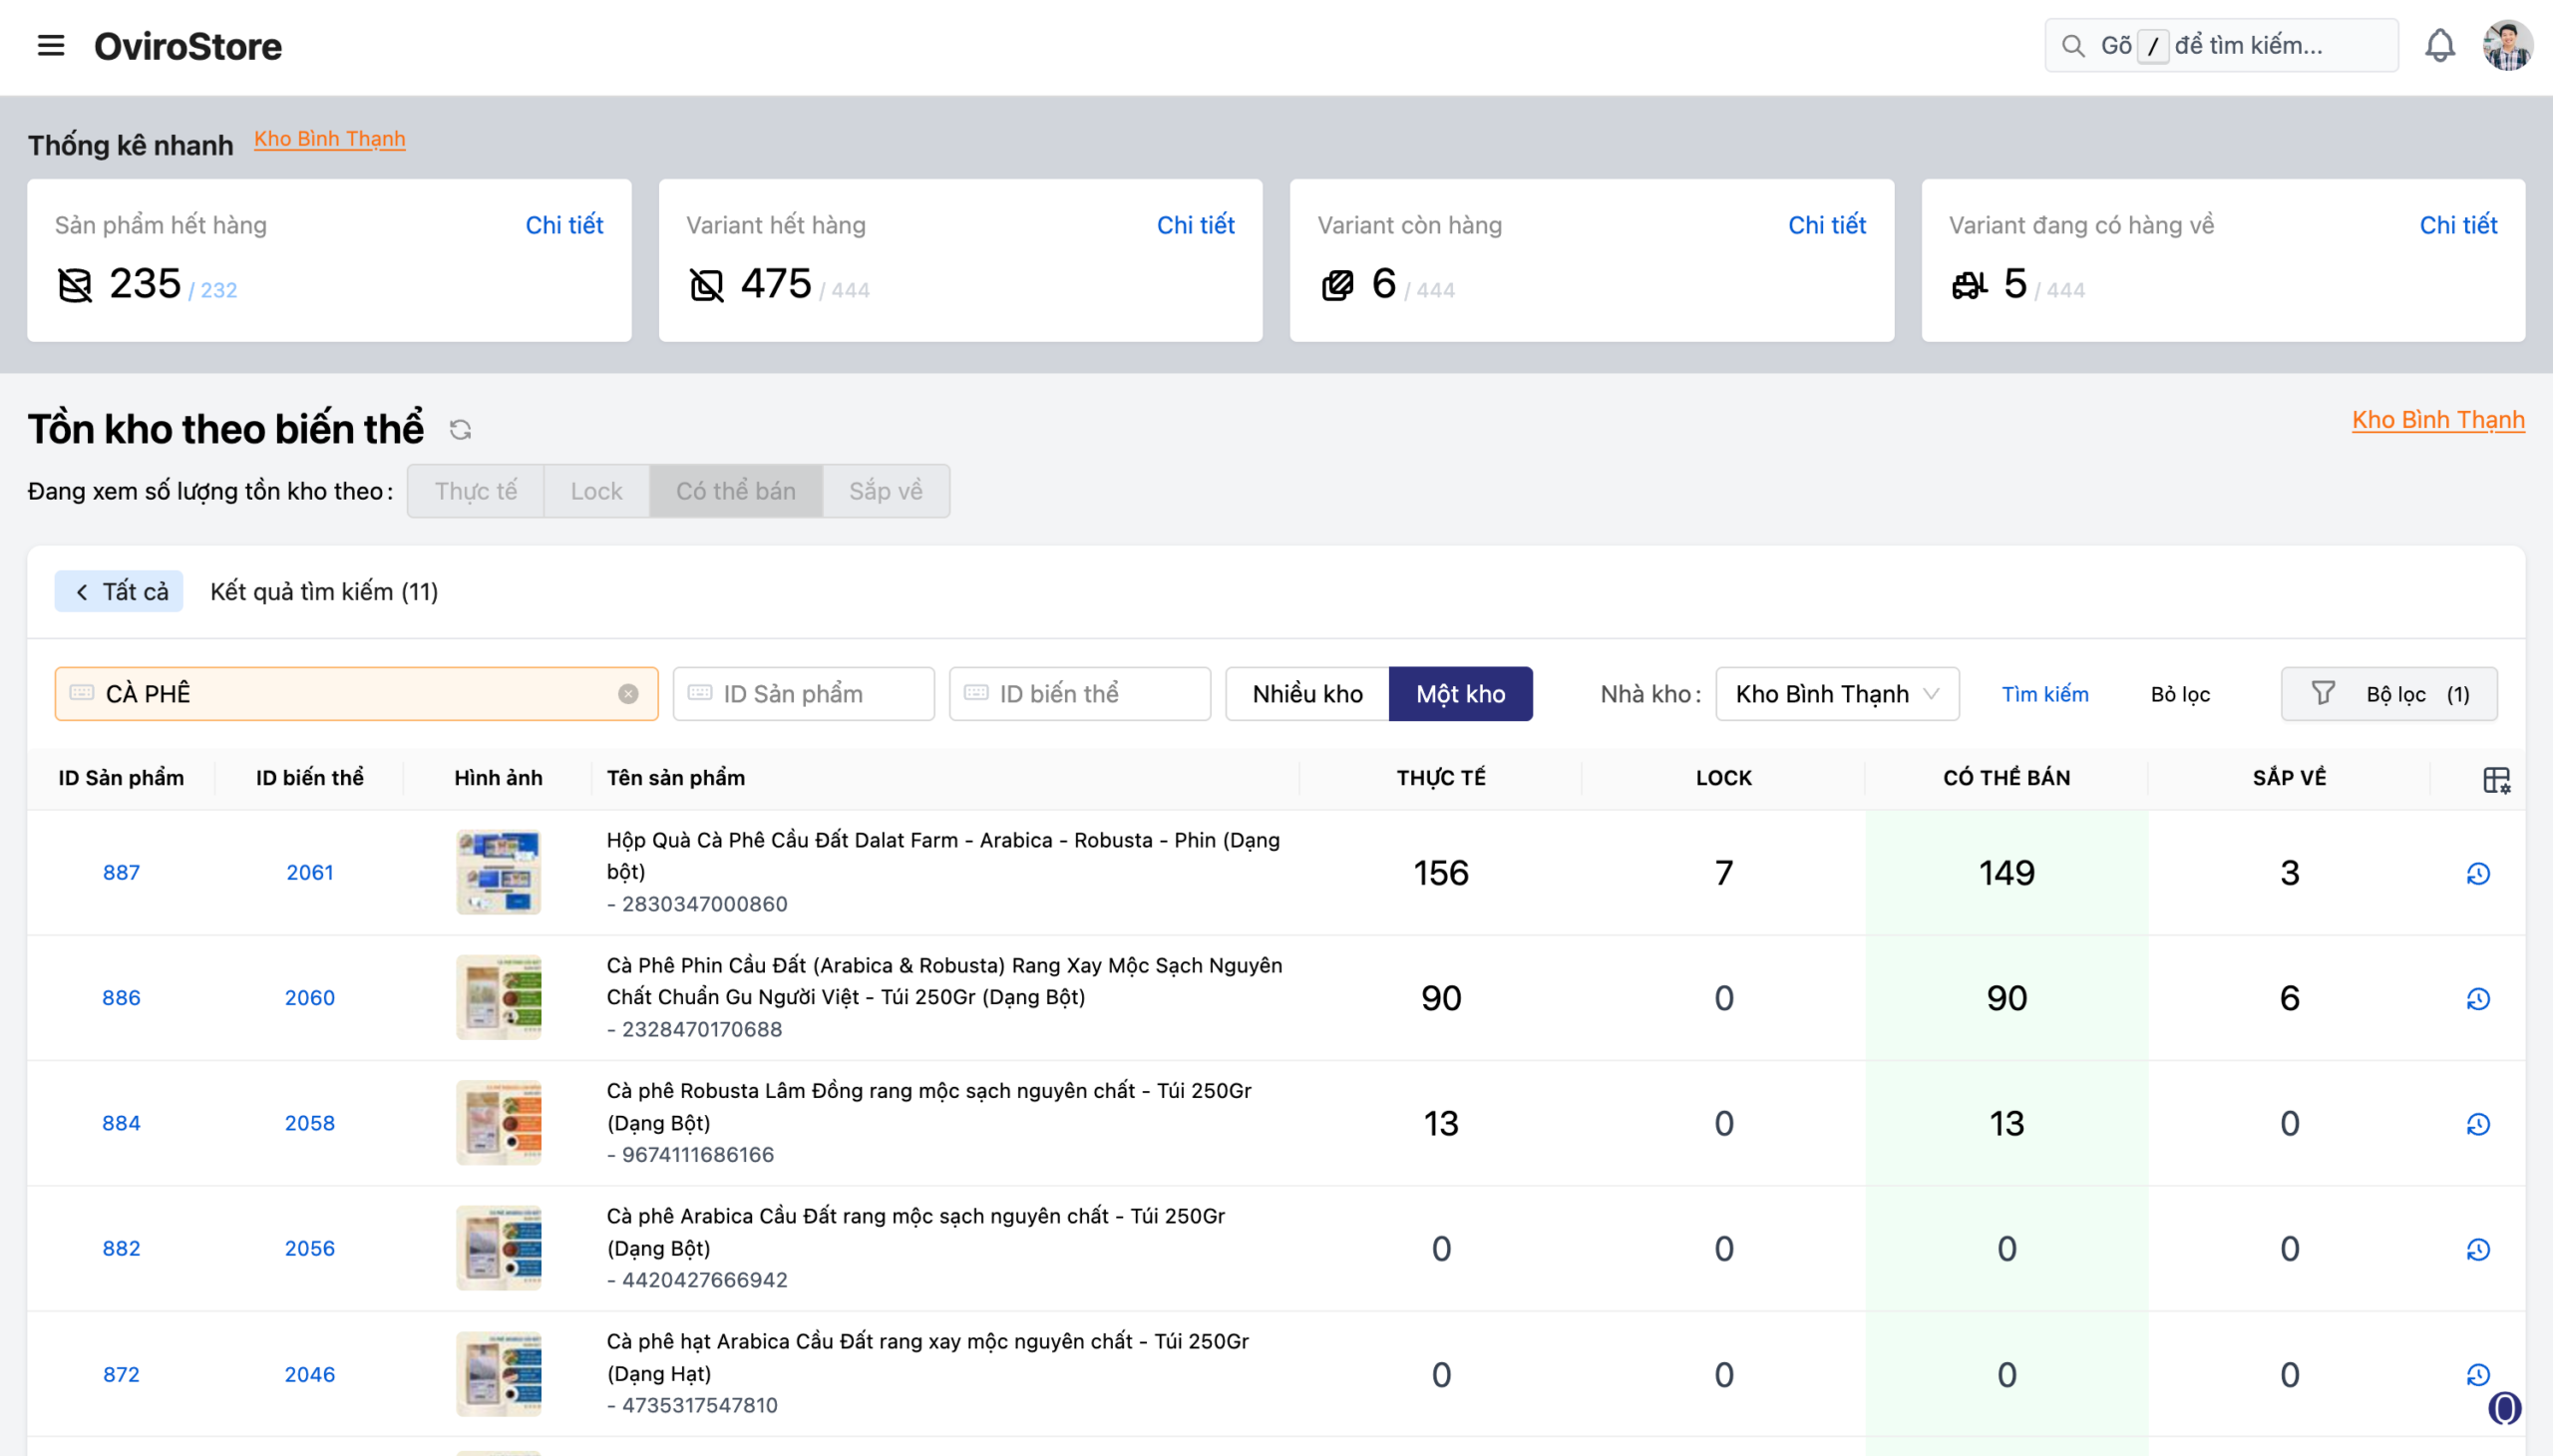Click the refresh icon beside Tồn kho theo biến thể
The image size is (2553, 1456).
pyautogui.click(x=460, y=430)
